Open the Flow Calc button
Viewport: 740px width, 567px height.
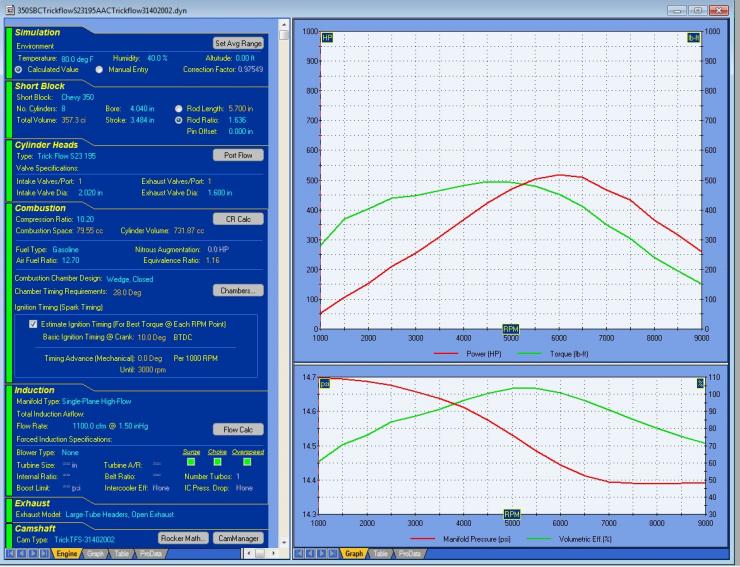click(x=238, y=430)
